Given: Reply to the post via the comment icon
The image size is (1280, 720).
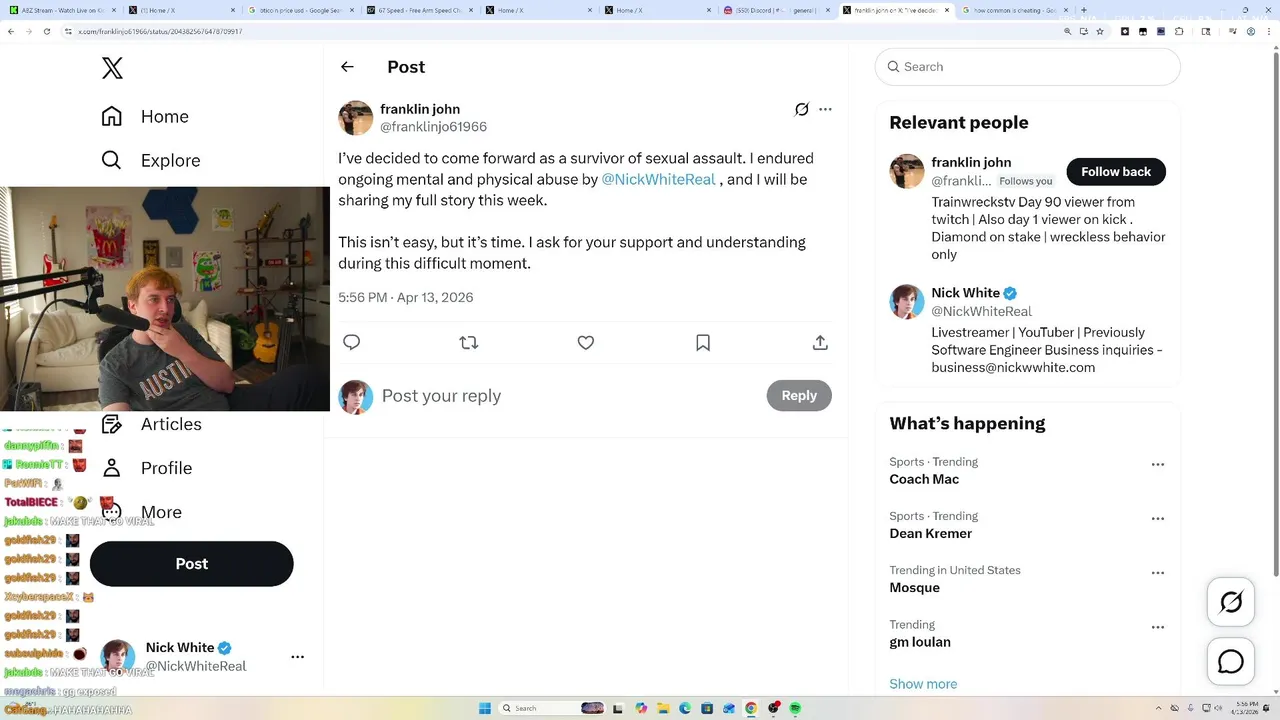Looking at the screenshot, I should coord(351,342).
